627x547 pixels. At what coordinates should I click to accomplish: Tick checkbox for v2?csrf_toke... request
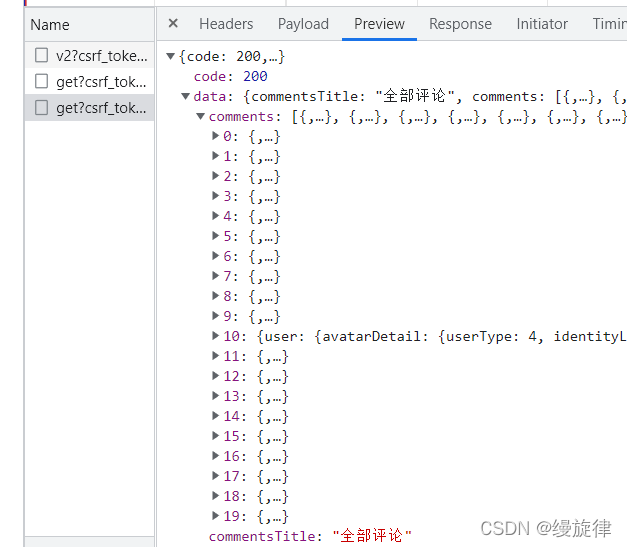[42, 55]
